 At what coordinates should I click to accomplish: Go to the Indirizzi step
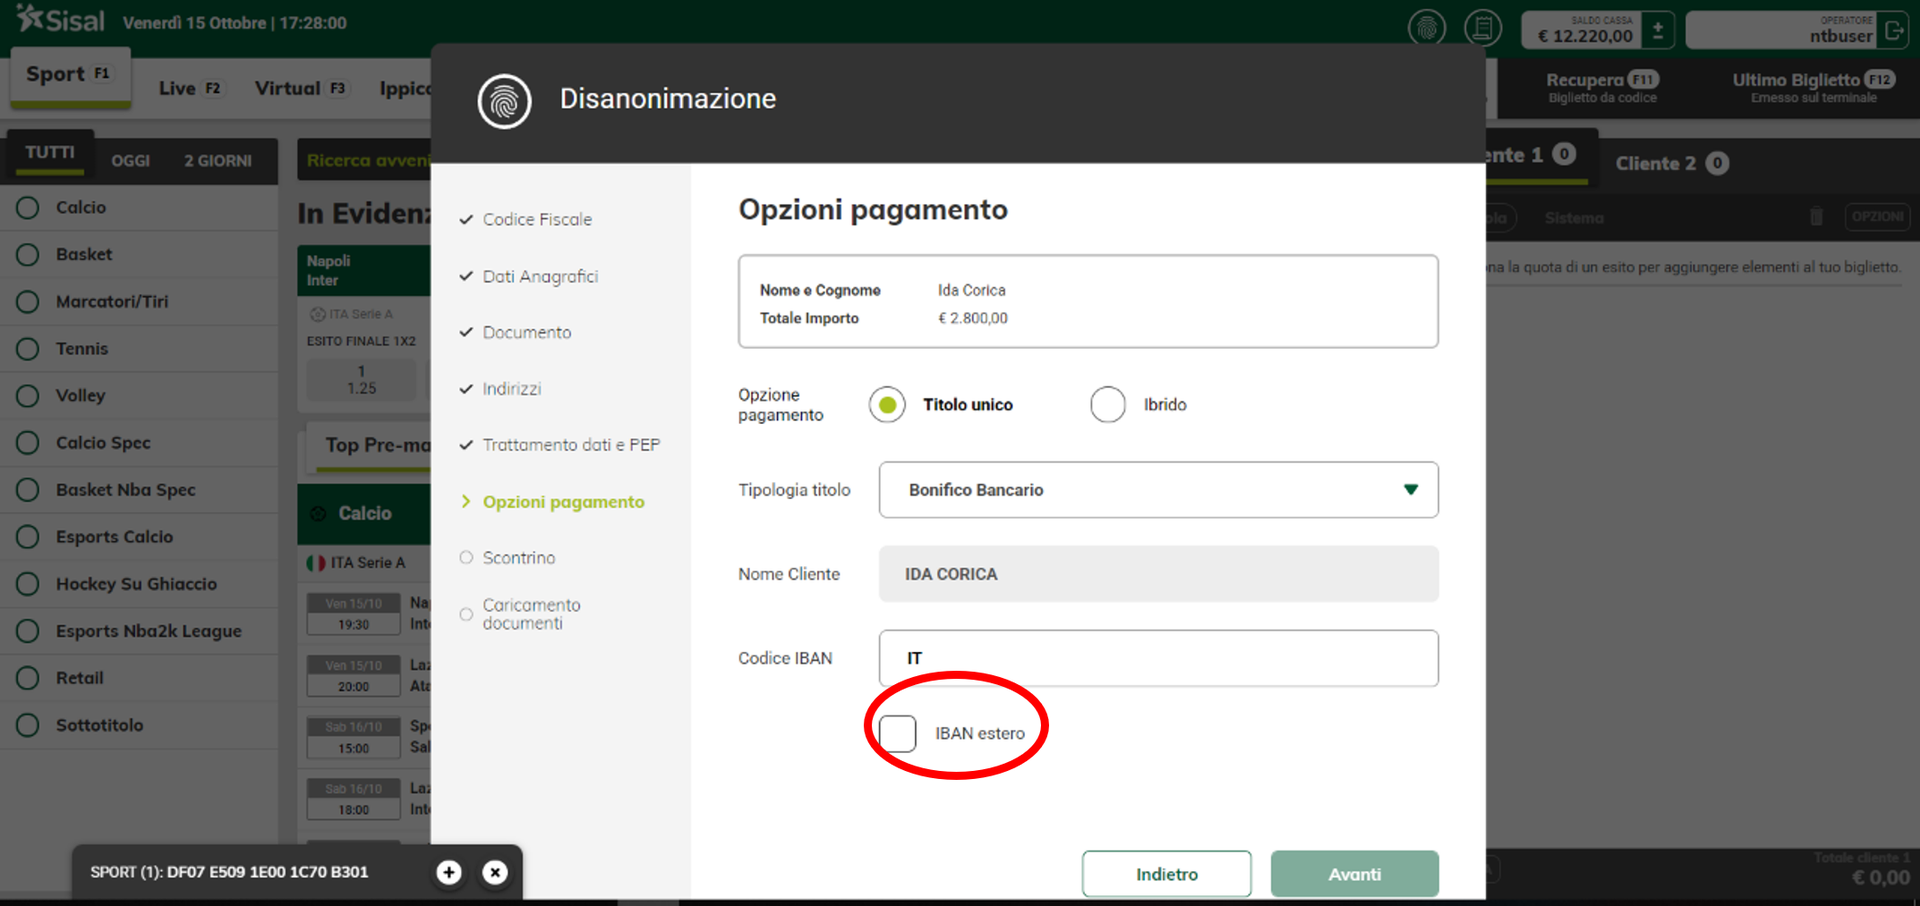click(x=511, y=388)
